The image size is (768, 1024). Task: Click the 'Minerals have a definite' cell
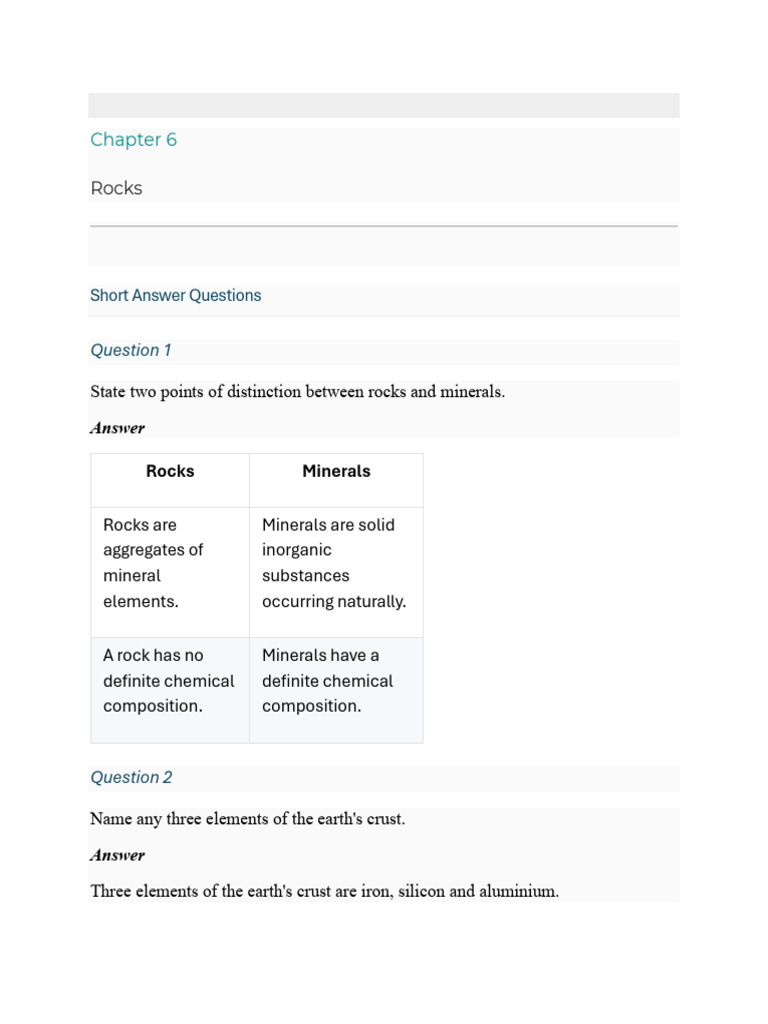point(336,690)
